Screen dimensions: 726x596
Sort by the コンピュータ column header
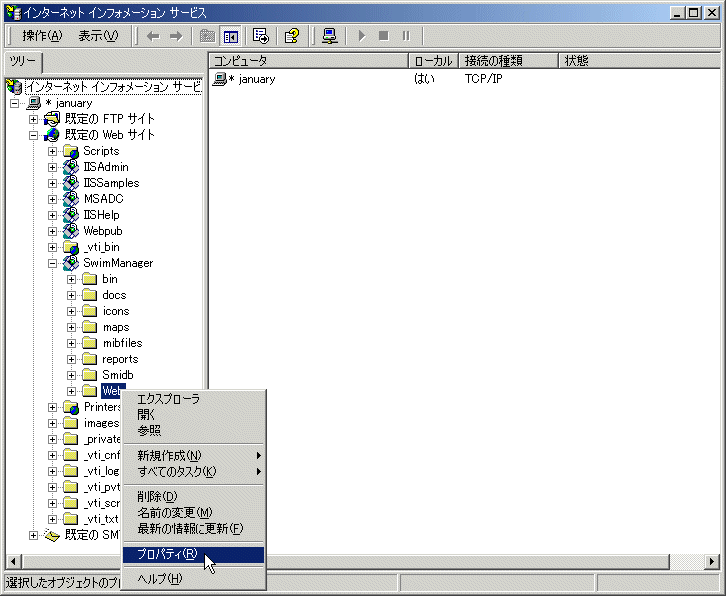tap(308, 61)
